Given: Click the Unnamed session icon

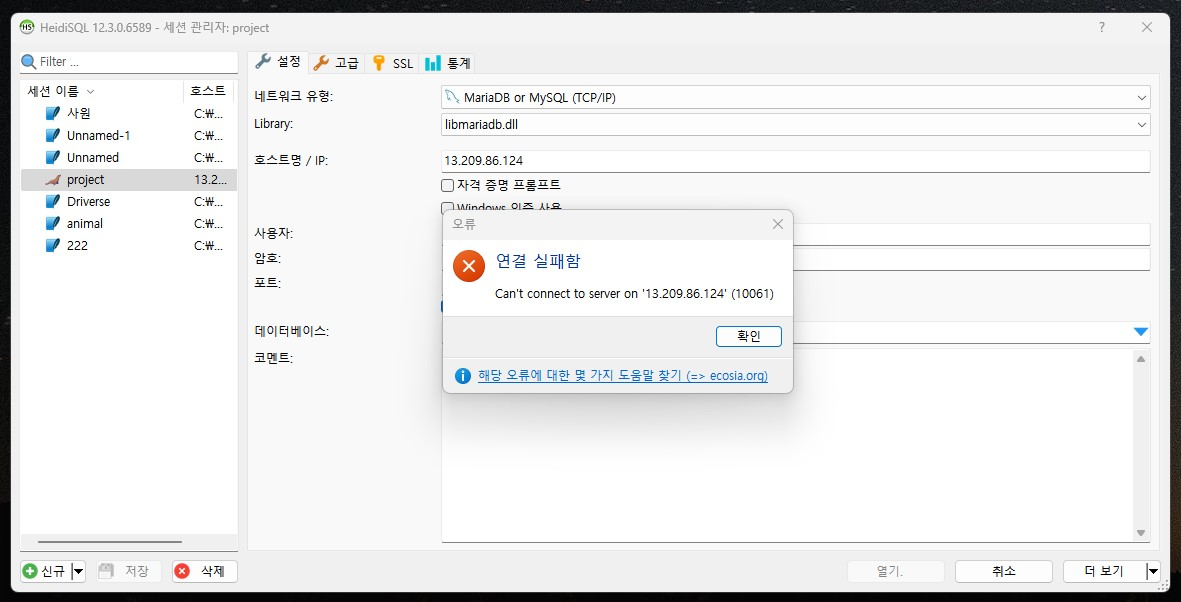Looking at the screenshot, I should click(52, 157).
